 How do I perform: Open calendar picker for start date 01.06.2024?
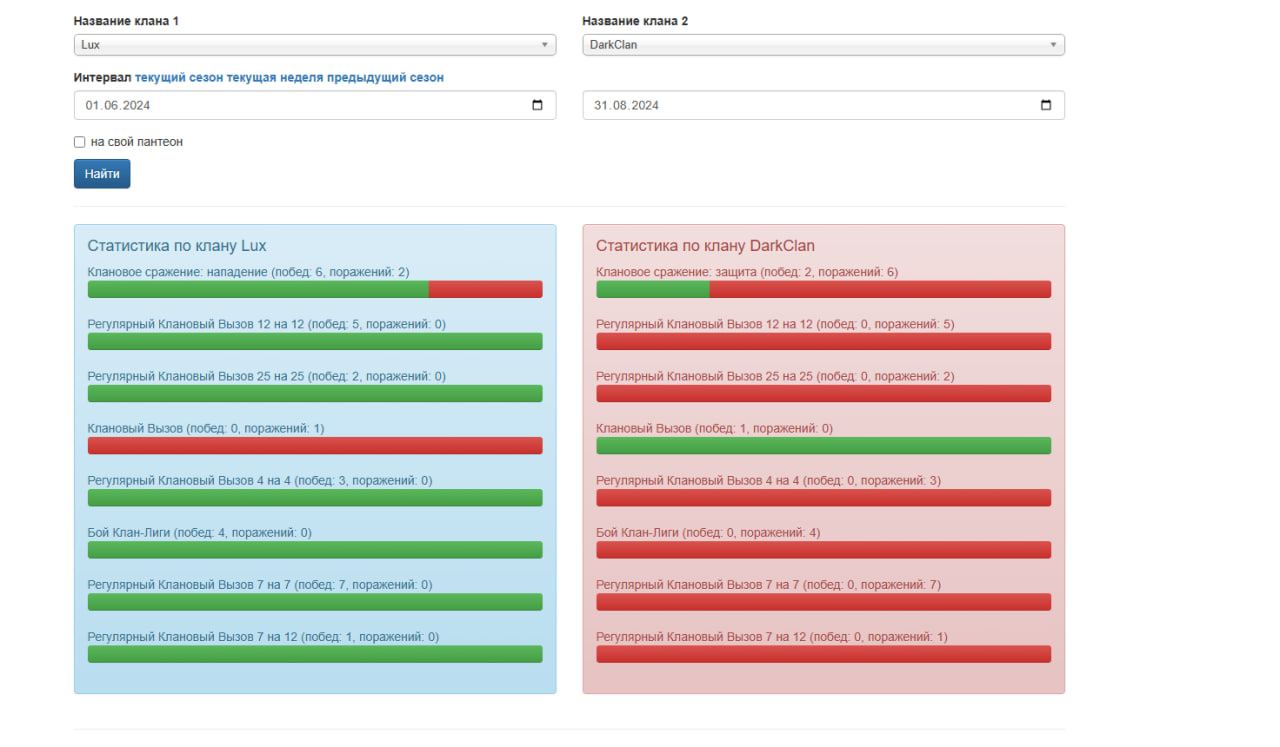click(x=537, y=105)
